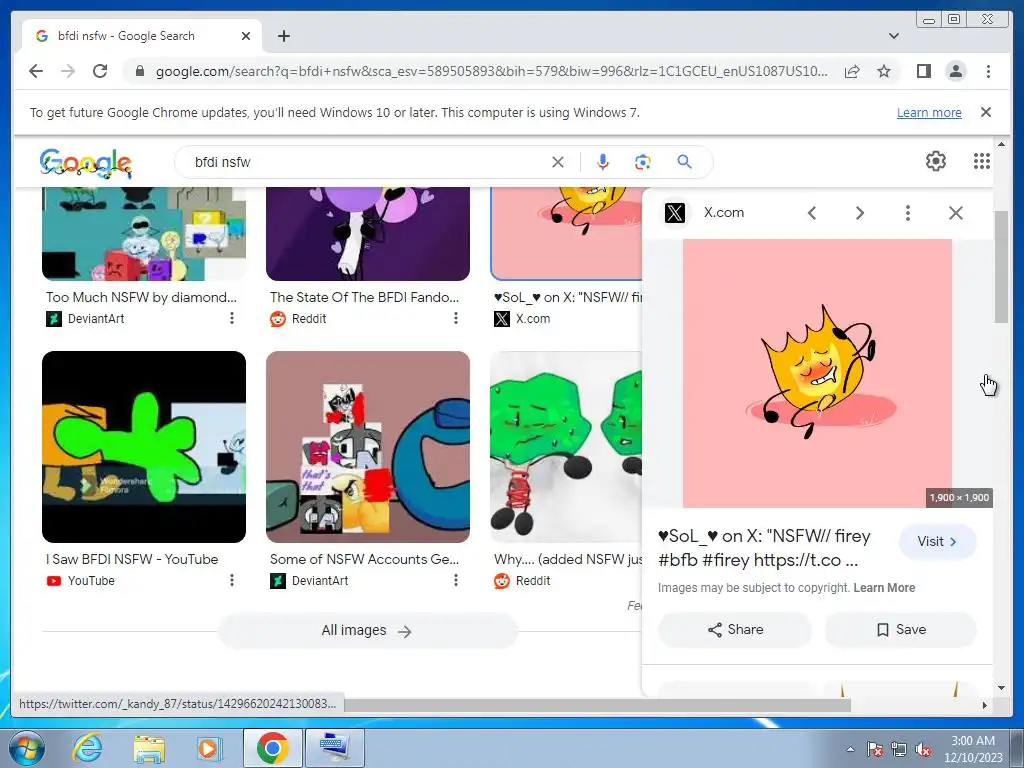Focus the Chrome address bar URL
Viewport: 1024px width, 768px height.
click(x=491, y=71)
